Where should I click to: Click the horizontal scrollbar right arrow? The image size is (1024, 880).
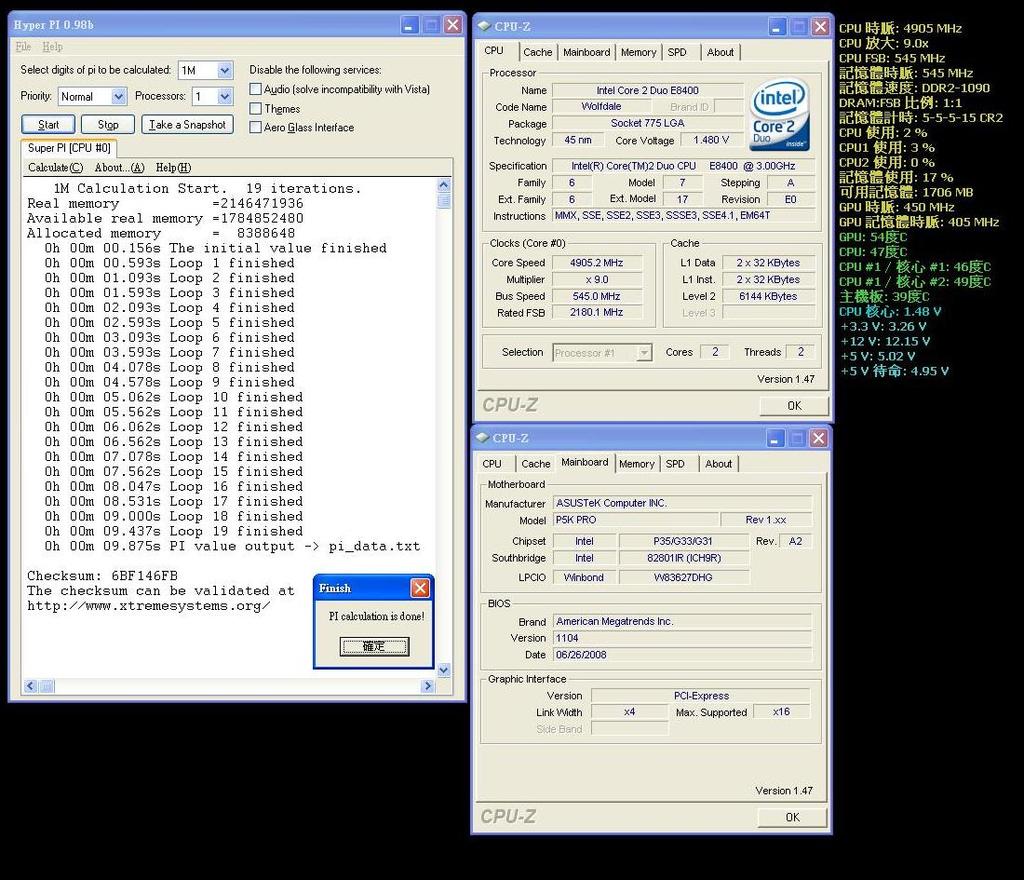tap(428, 685)
